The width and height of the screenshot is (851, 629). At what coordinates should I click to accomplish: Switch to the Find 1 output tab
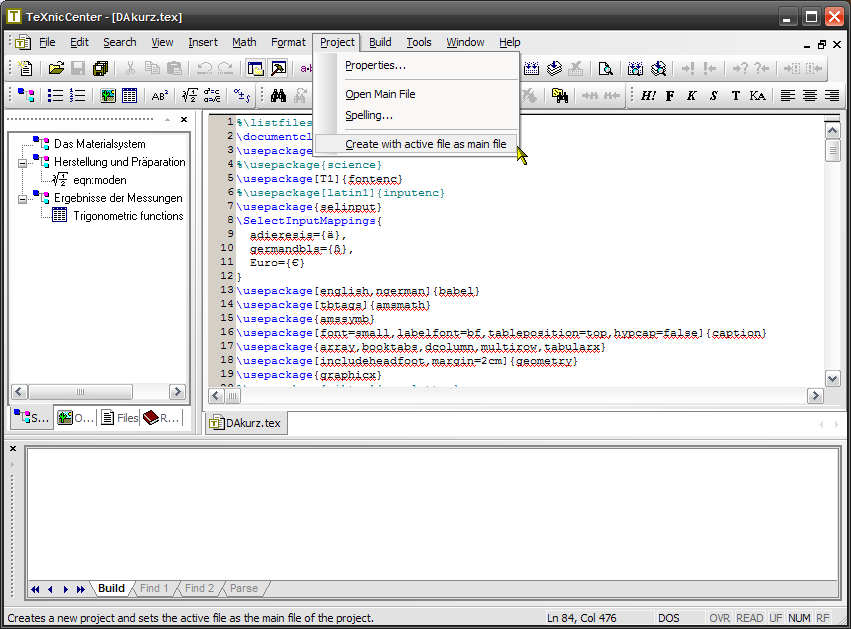(154, 588)
